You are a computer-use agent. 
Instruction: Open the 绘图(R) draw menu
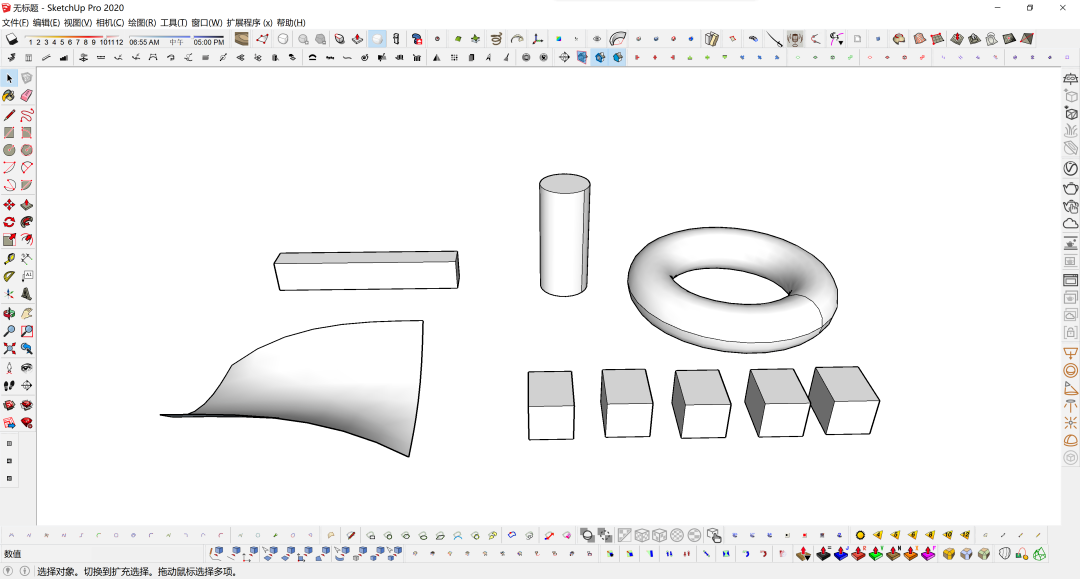pyautogui.click(x=142, y=22)
